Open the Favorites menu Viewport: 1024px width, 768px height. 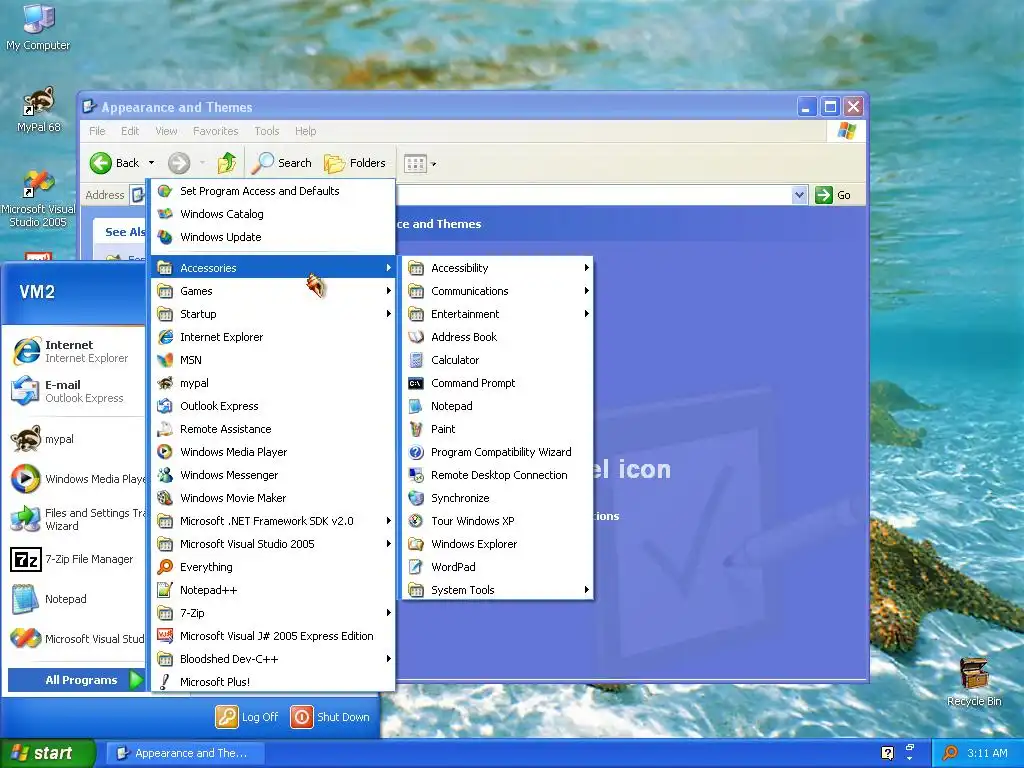click(216, 131)
